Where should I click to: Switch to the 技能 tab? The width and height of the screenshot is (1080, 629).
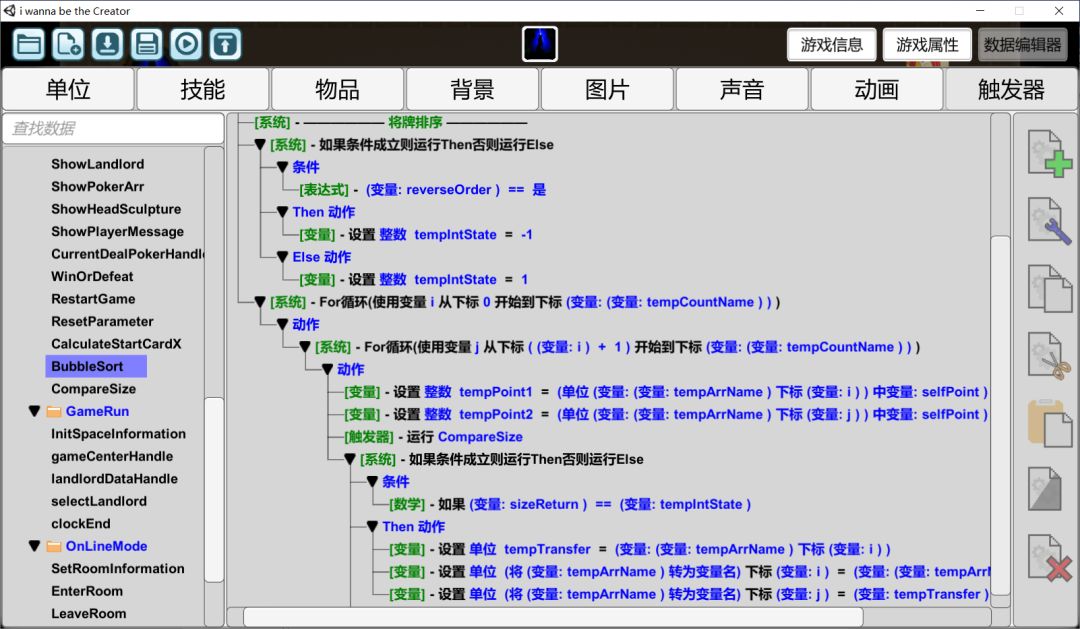click(203, 90)
